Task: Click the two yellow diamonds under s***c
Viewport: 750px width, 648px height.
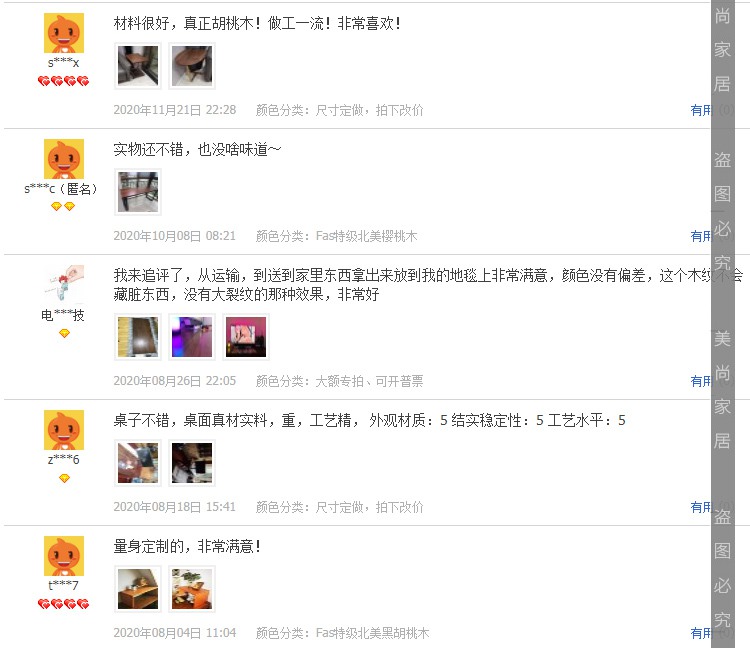Action: point(63,207)
